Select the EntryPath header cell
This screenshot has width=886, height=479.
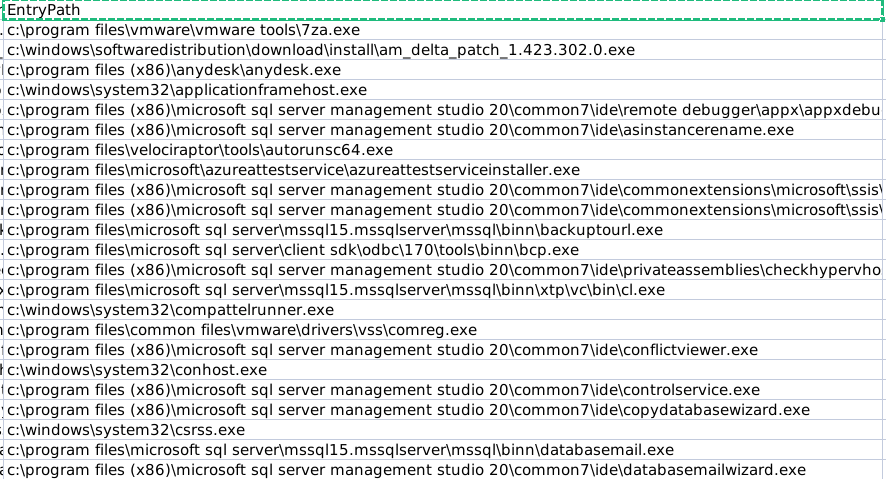click(444, 10)
